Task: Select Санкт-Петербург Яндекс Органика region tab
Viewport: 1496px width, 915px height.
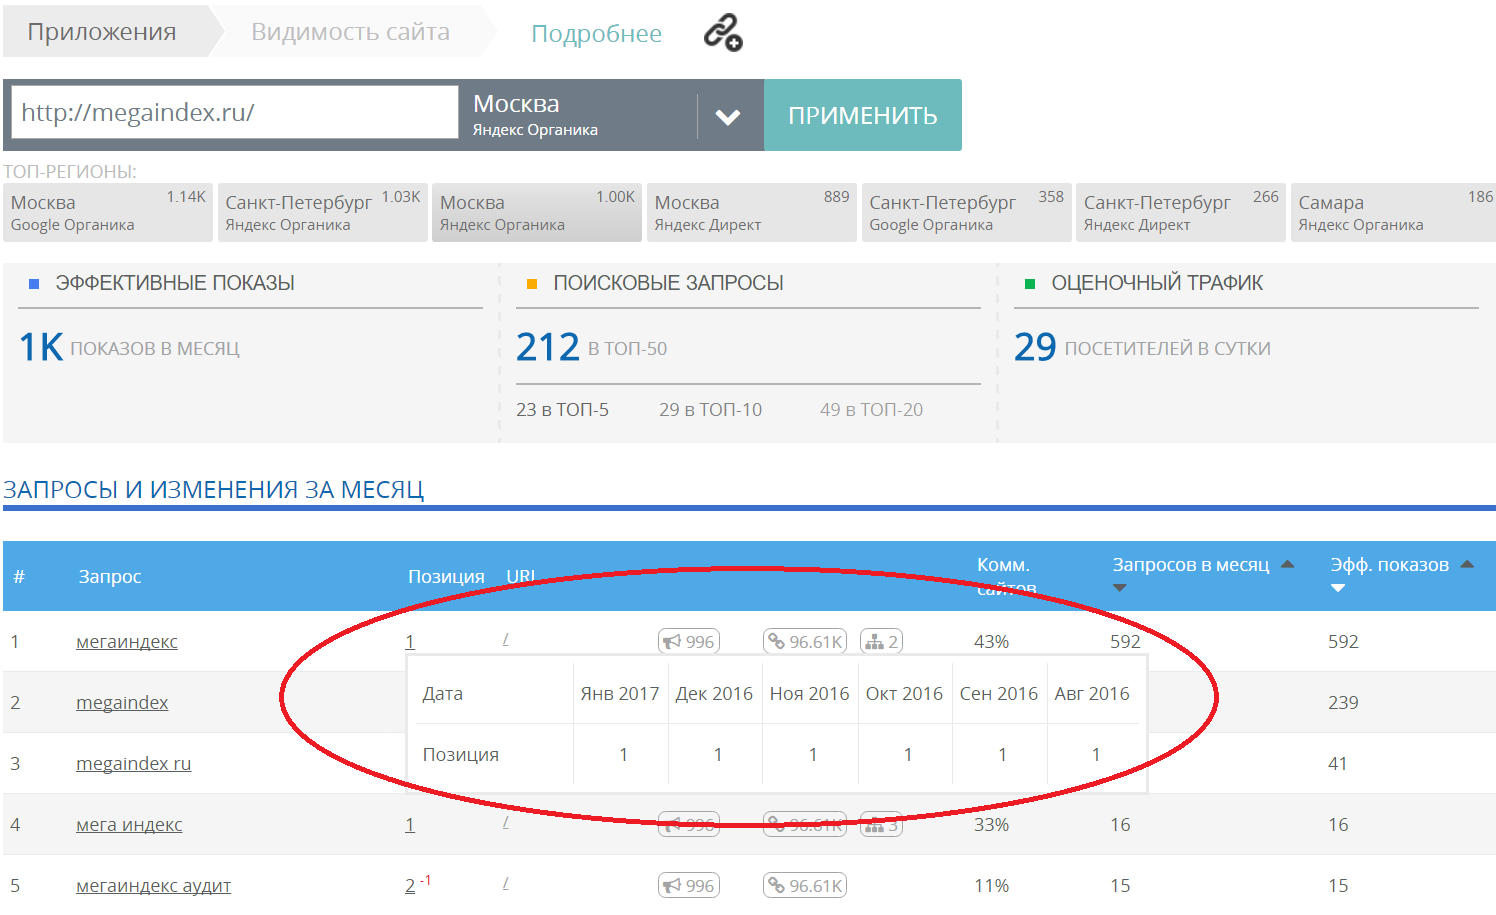Action: coord(322,212)
